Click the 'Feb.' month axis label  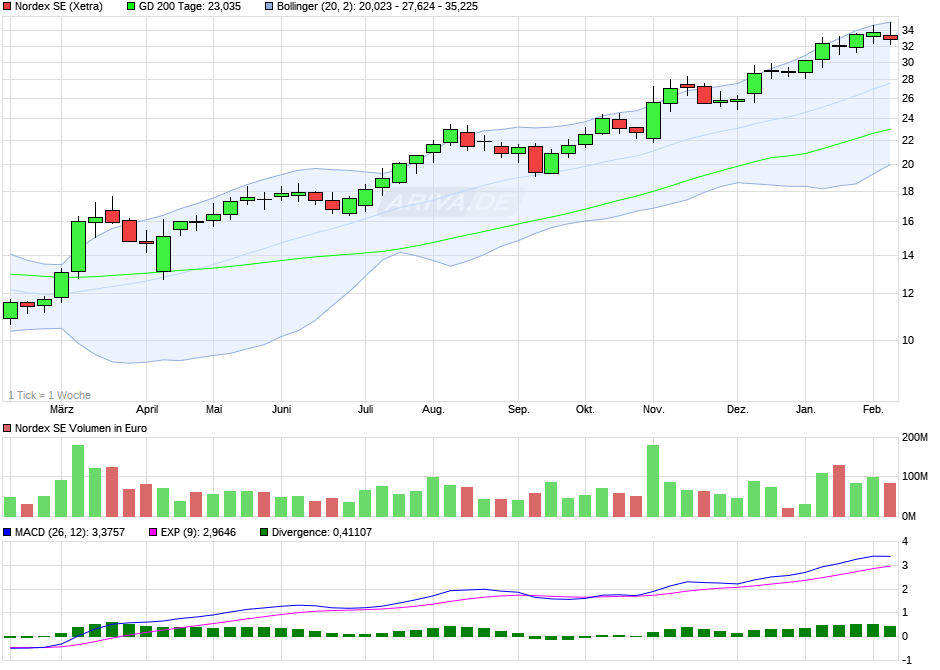pyautogui.click(x=873, y=409)
